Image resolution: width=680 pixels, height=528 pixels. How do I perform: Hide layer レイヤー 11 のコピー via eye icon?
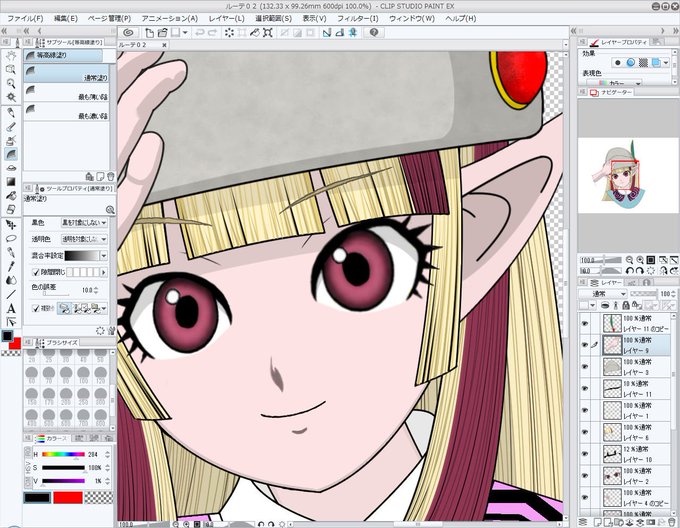585,323
